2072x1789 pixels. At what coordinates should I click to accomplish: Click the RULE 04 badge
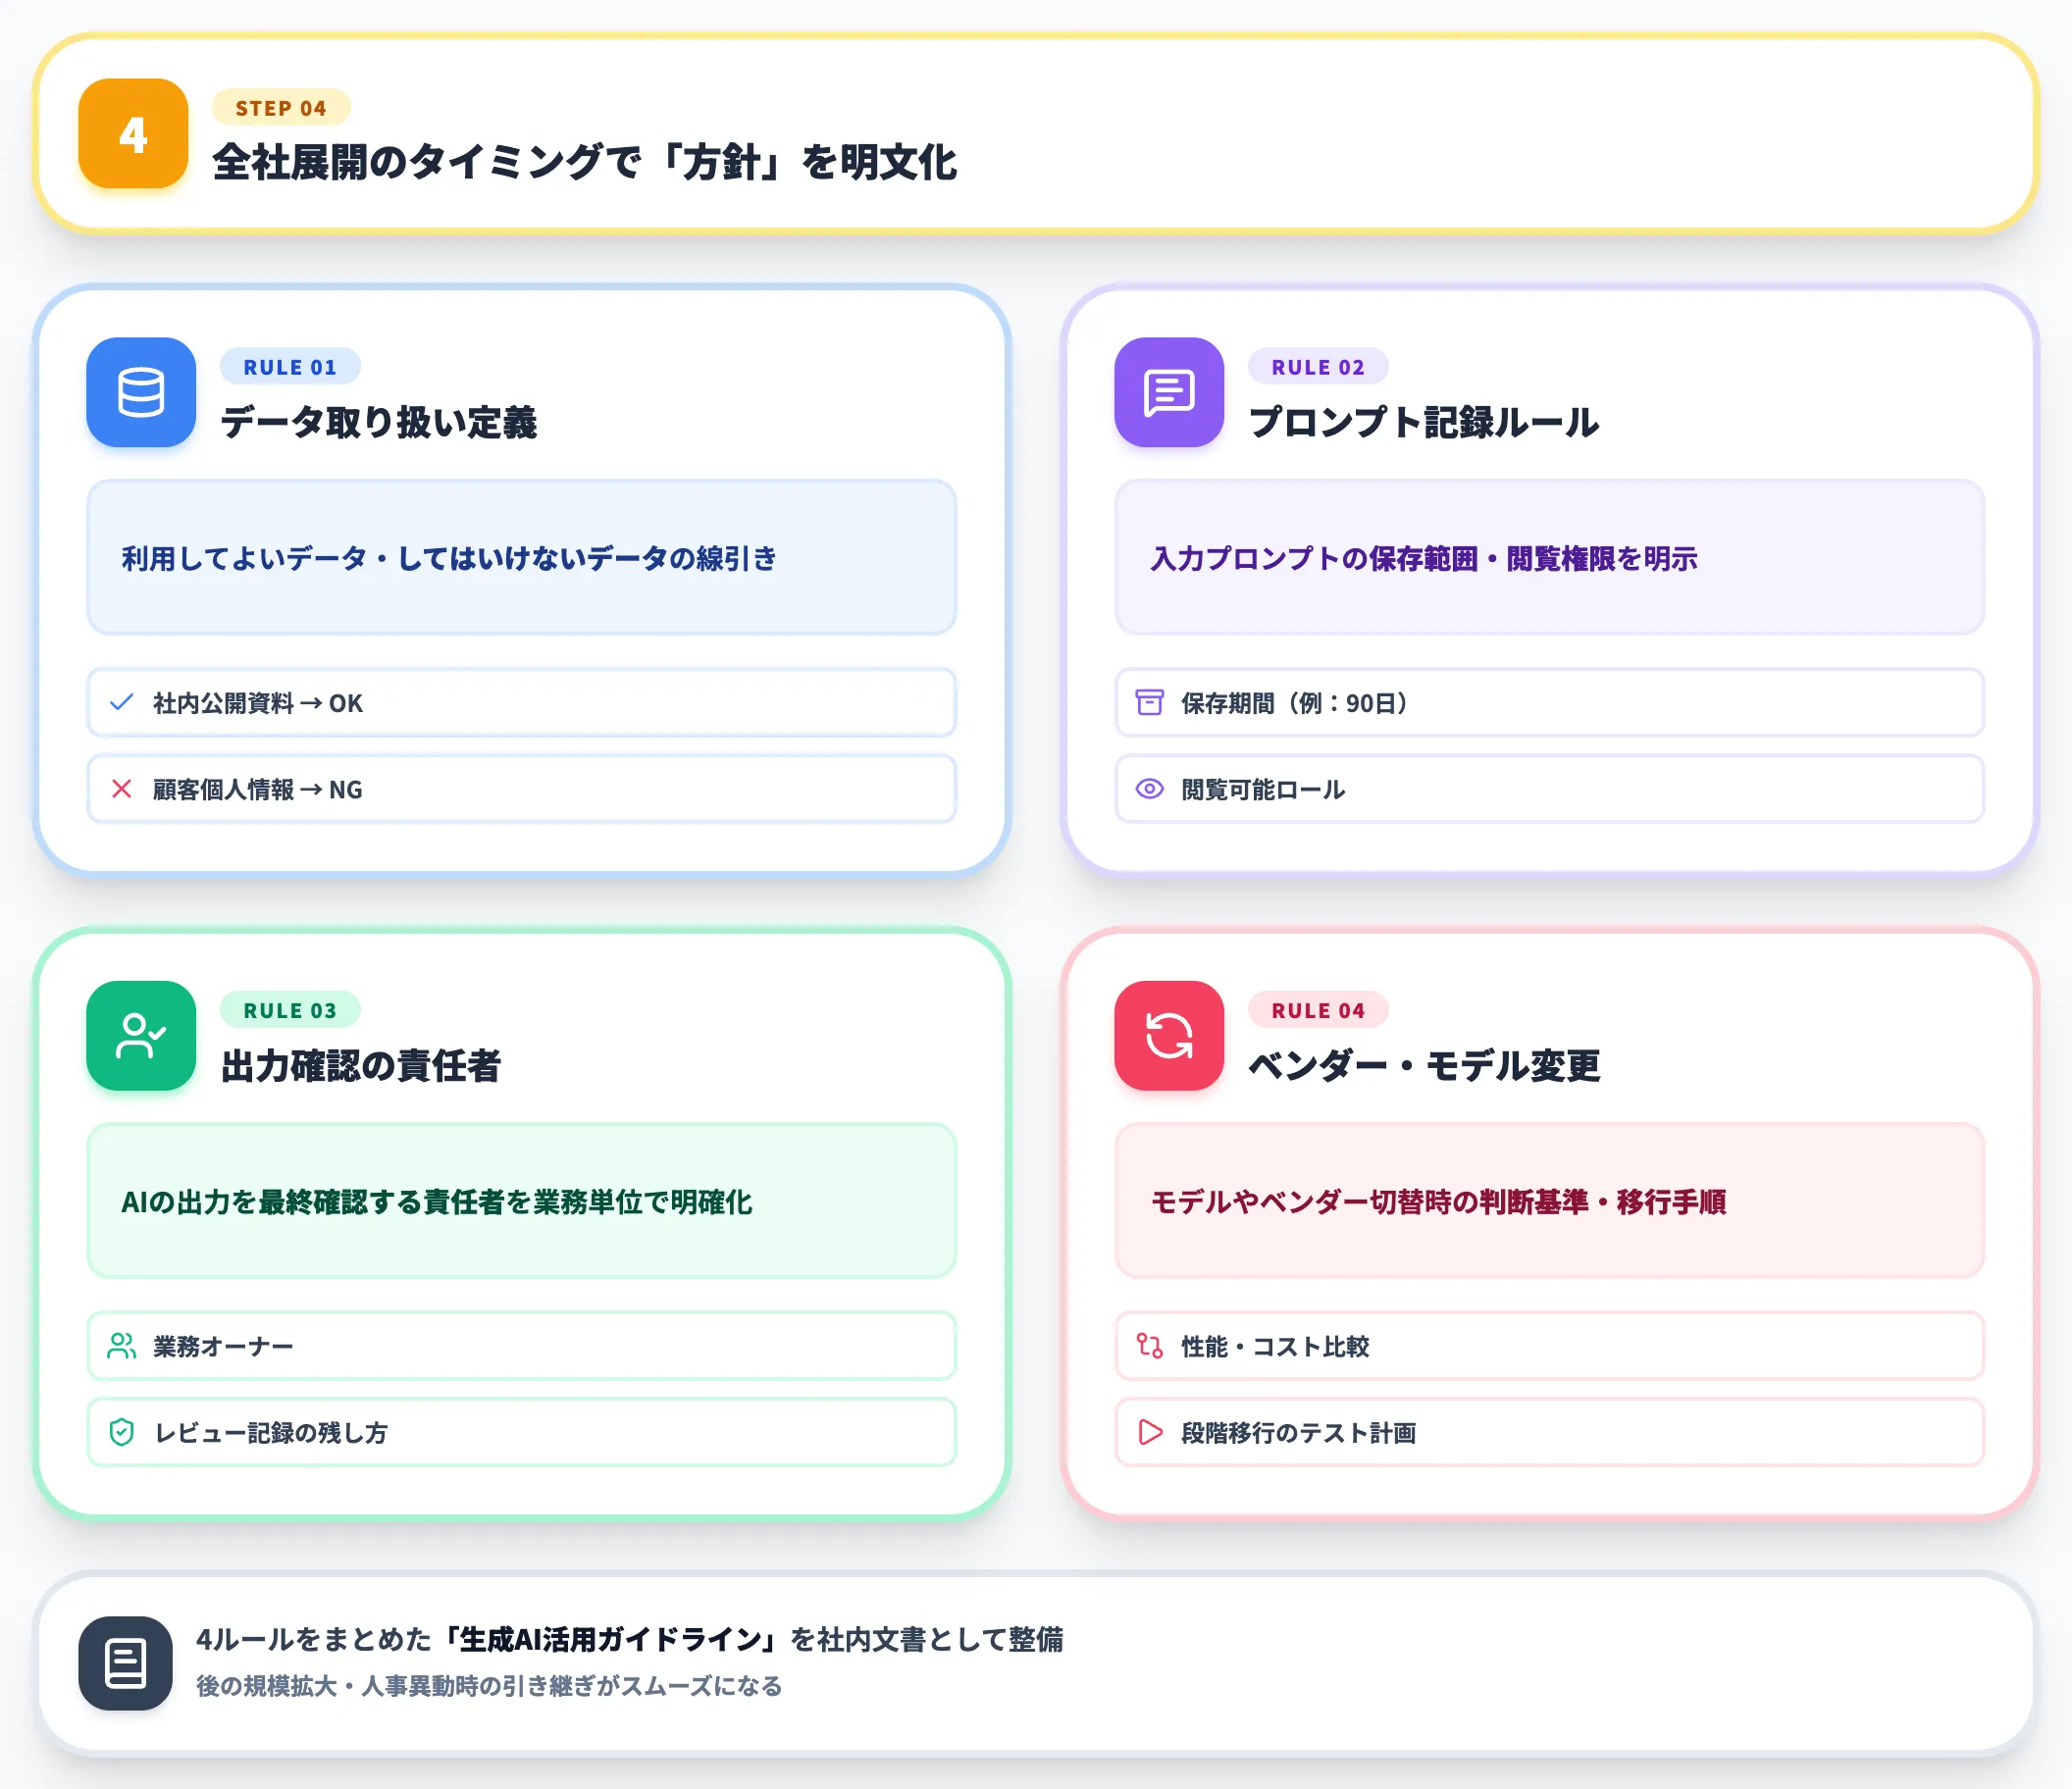pos(1318,1010)
